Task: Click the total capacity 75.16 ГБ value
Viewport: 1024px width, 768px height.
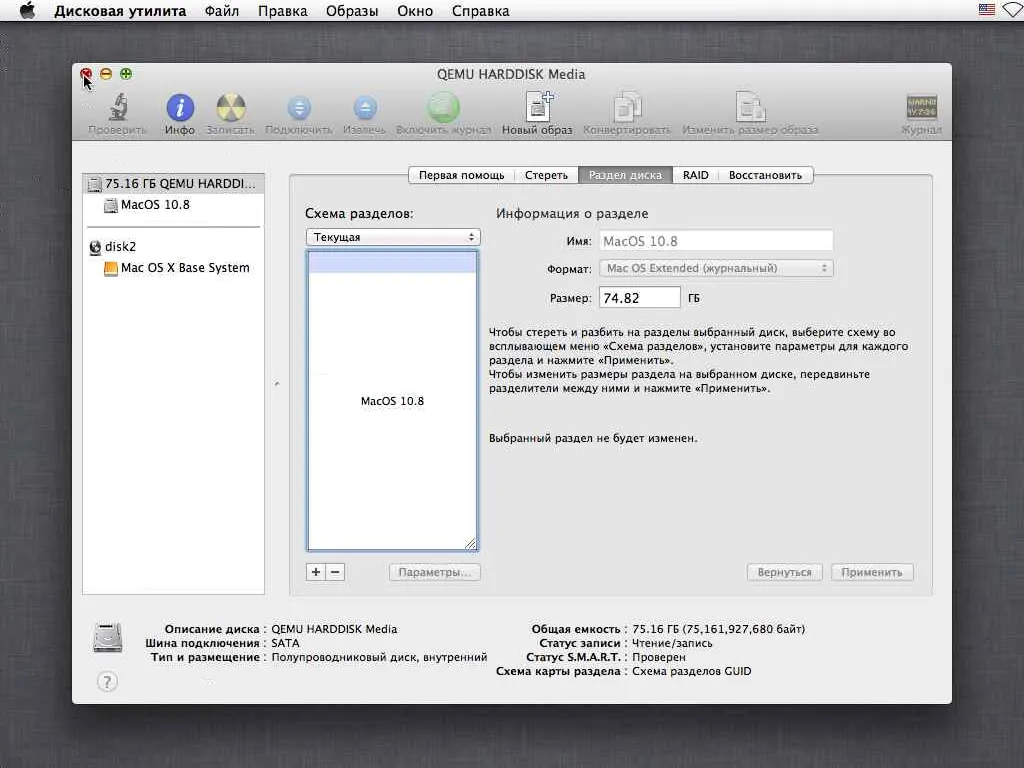Action: click(718, 629)
